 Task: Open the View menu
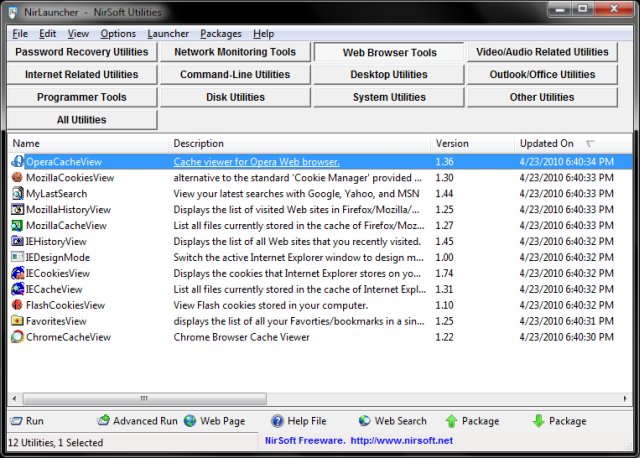[x=78, y=34]
